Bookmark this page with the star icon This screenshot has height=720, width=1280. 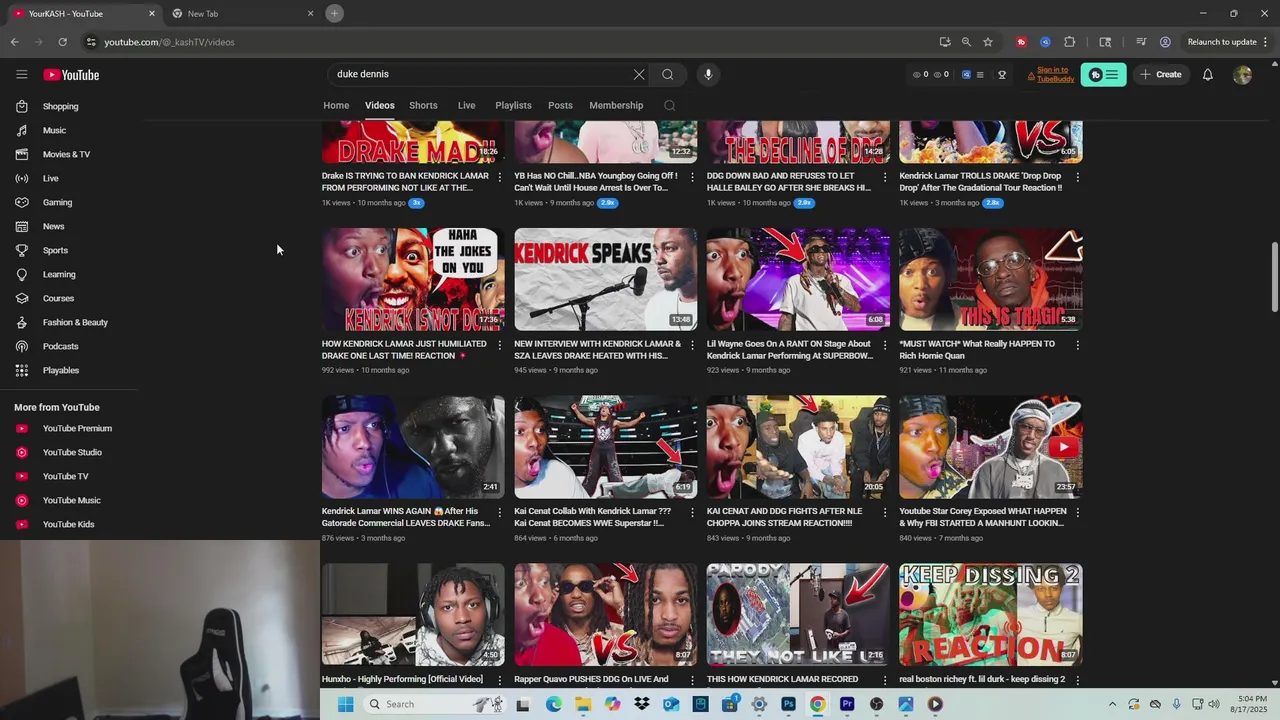pos(988,42)
